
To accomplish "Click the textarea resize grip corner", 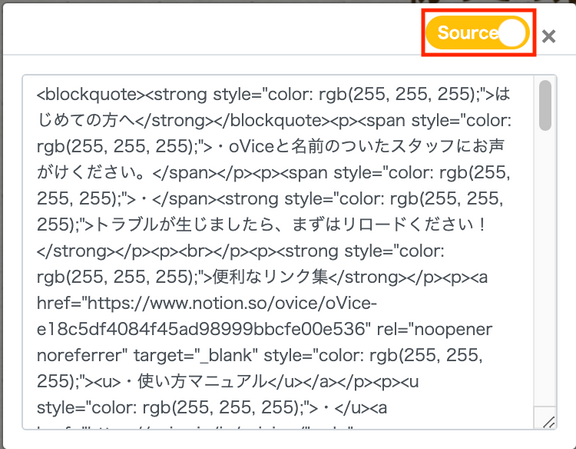I will 549,422.
